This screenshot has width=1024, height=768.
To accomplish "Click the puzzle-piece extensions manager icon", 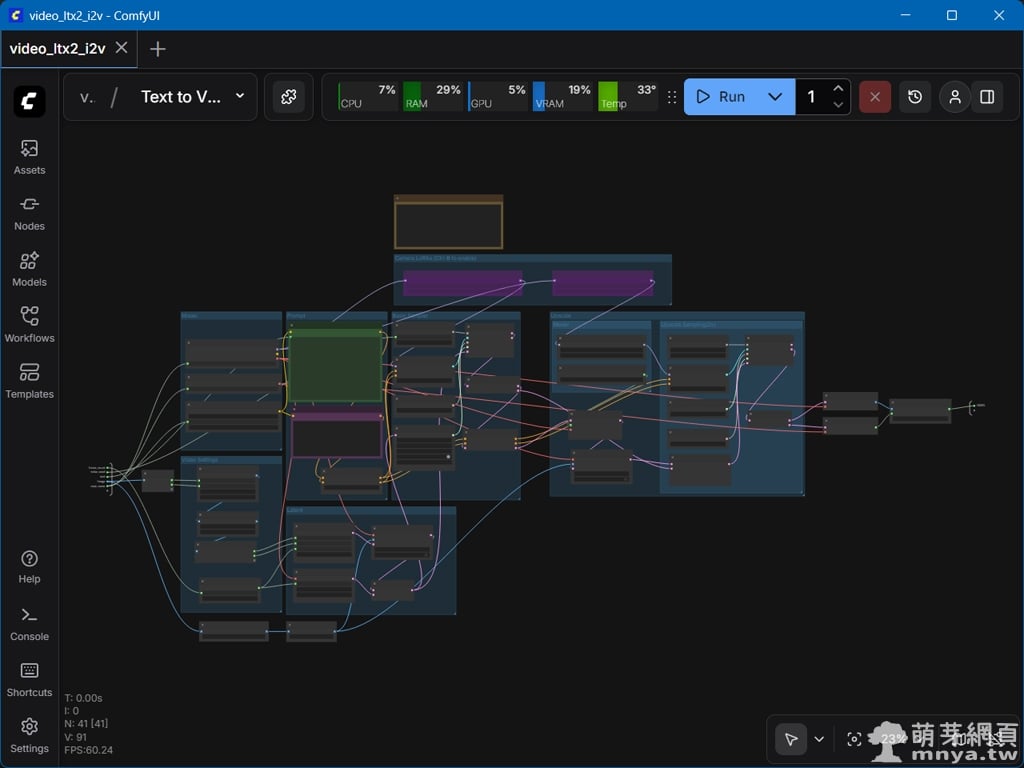I will tap(289, 97).
